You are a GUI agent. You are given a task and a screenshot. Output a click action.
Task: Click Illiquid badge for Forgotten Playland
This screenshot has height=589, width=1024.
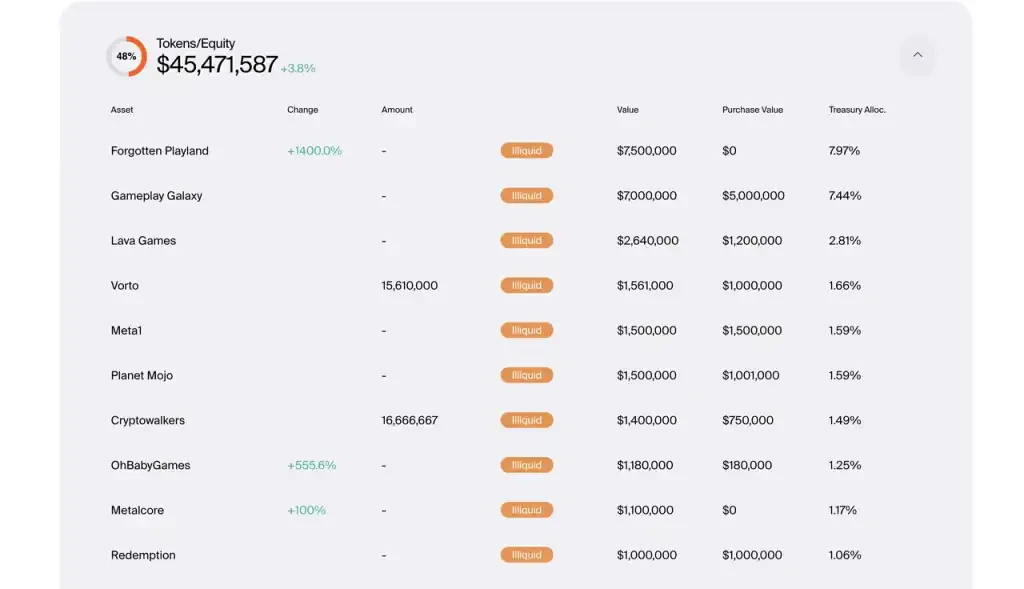tap(527, 151)
